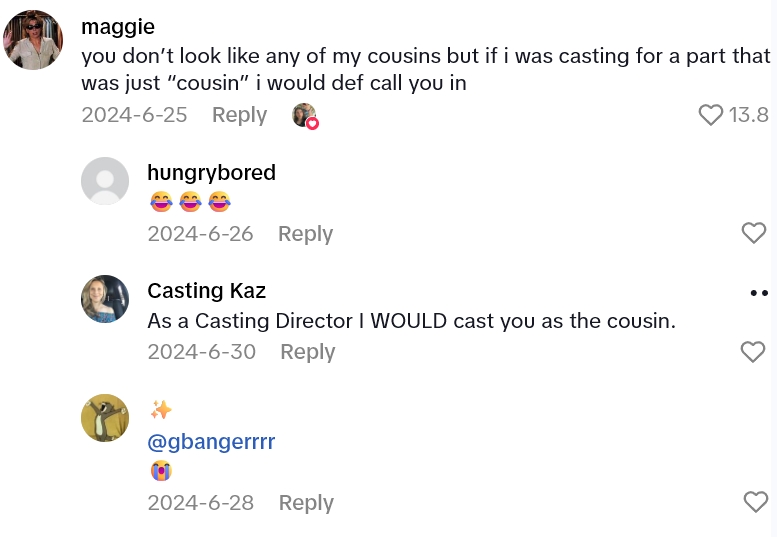Screen dimensions: 777x537
Task: Open the @gbangerrrr mention link
Action: tap(211, 442)
